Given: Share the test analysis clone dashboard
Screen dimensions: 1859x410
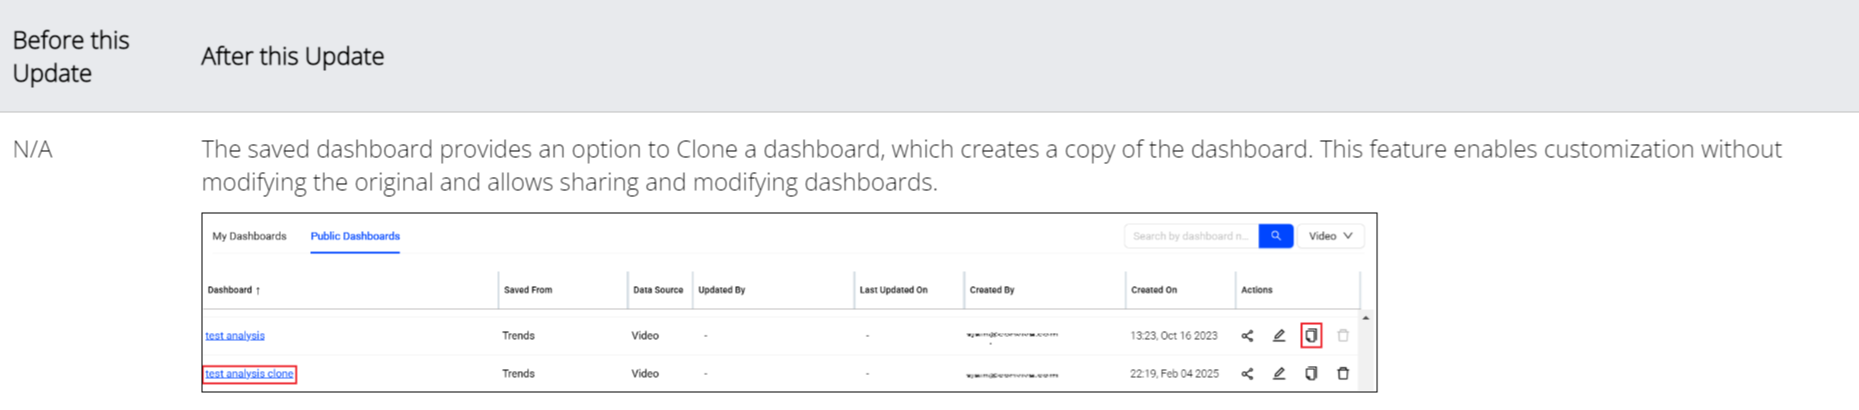Looking at the screenshot, I should point(1247,374).
